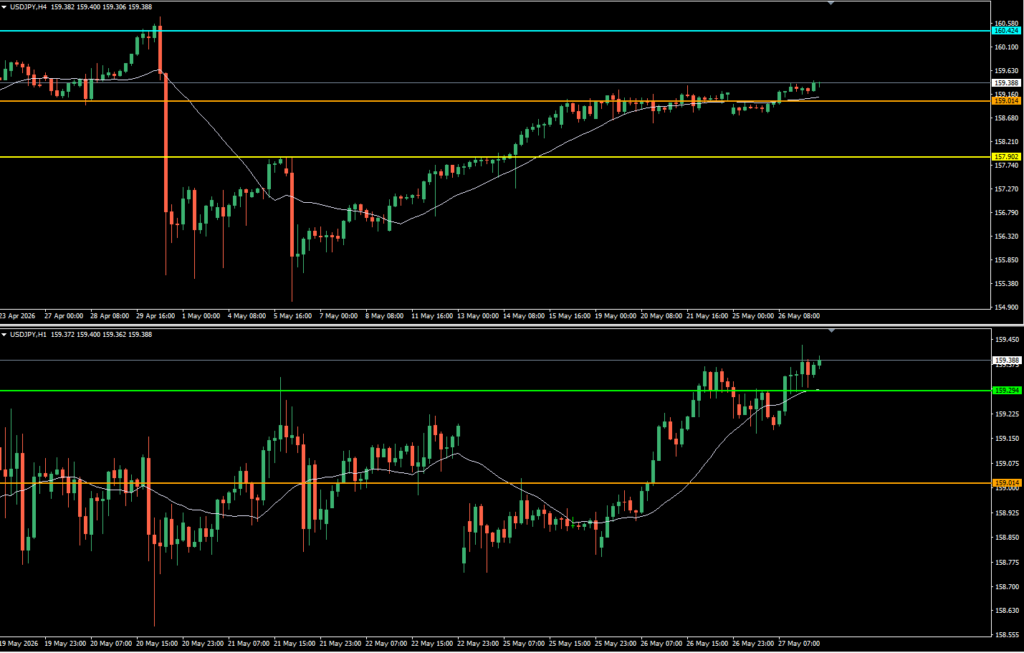Click the USDJPY,H1 chart title text
Viewport: 1024px width, 653px height.
27,334
